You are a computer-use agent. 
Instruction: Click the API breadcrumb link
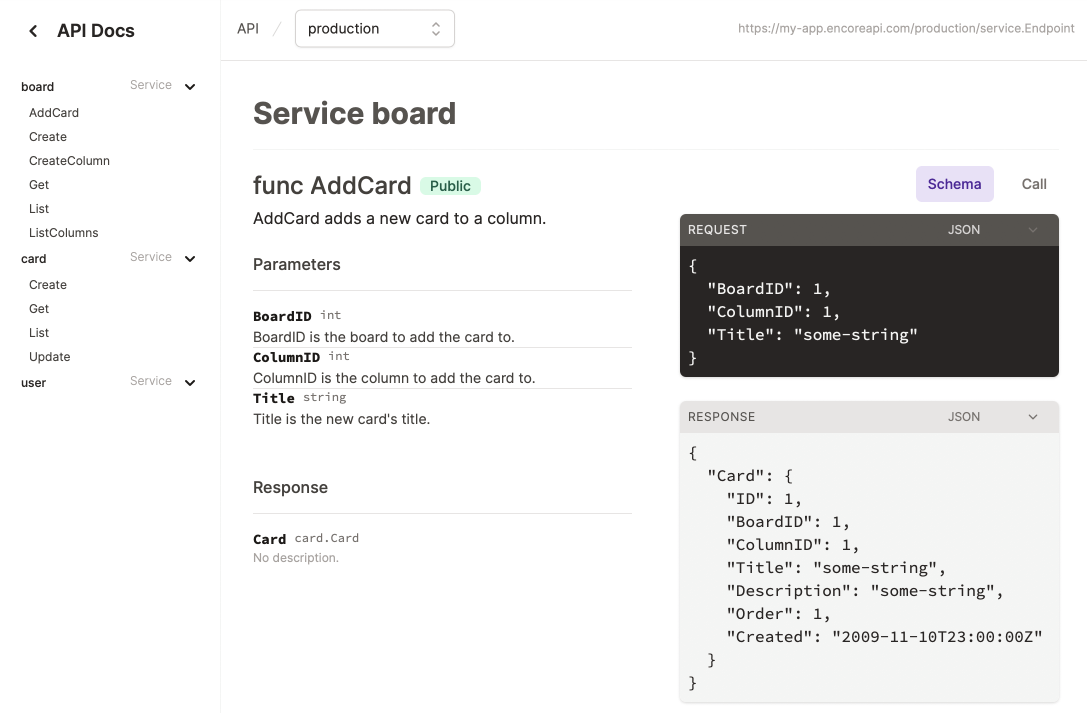(x=247, y=28)
